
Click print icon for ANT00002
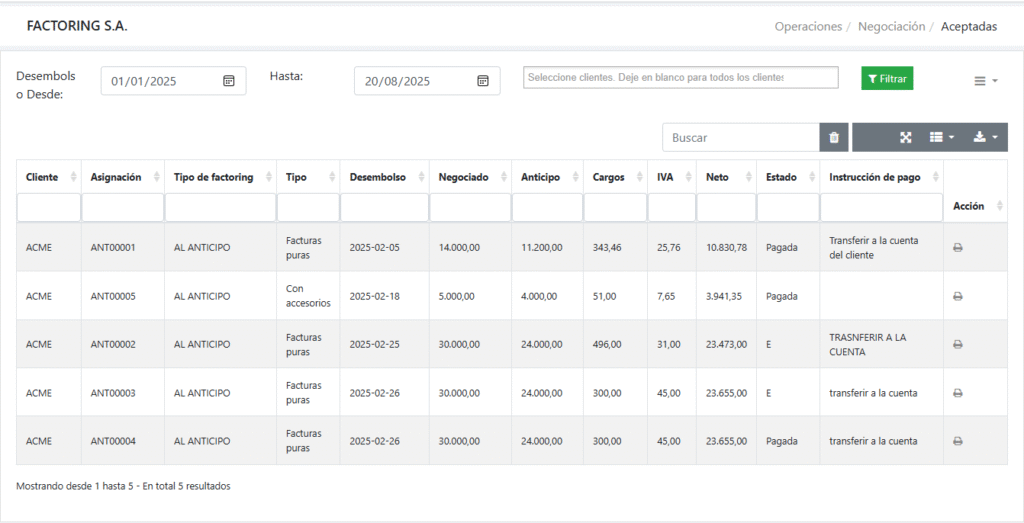tap(957, 344)
